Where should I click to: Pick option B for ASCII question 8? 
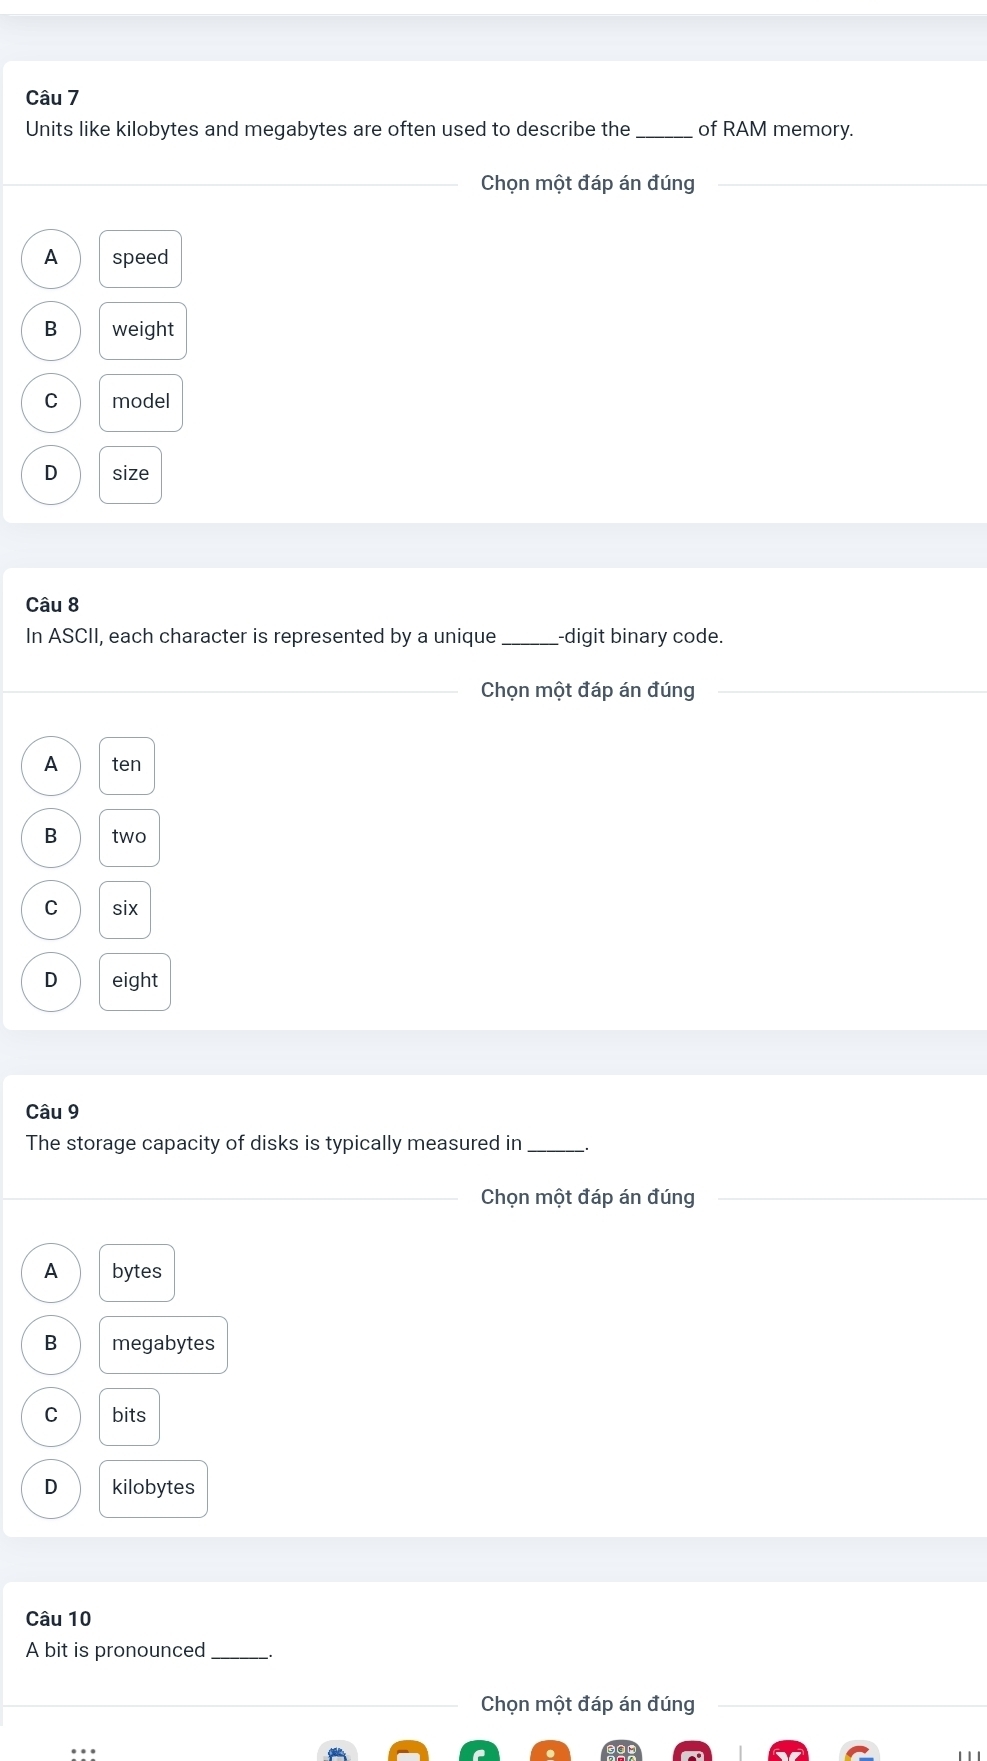pyautogui.click(x=51, y=838)
